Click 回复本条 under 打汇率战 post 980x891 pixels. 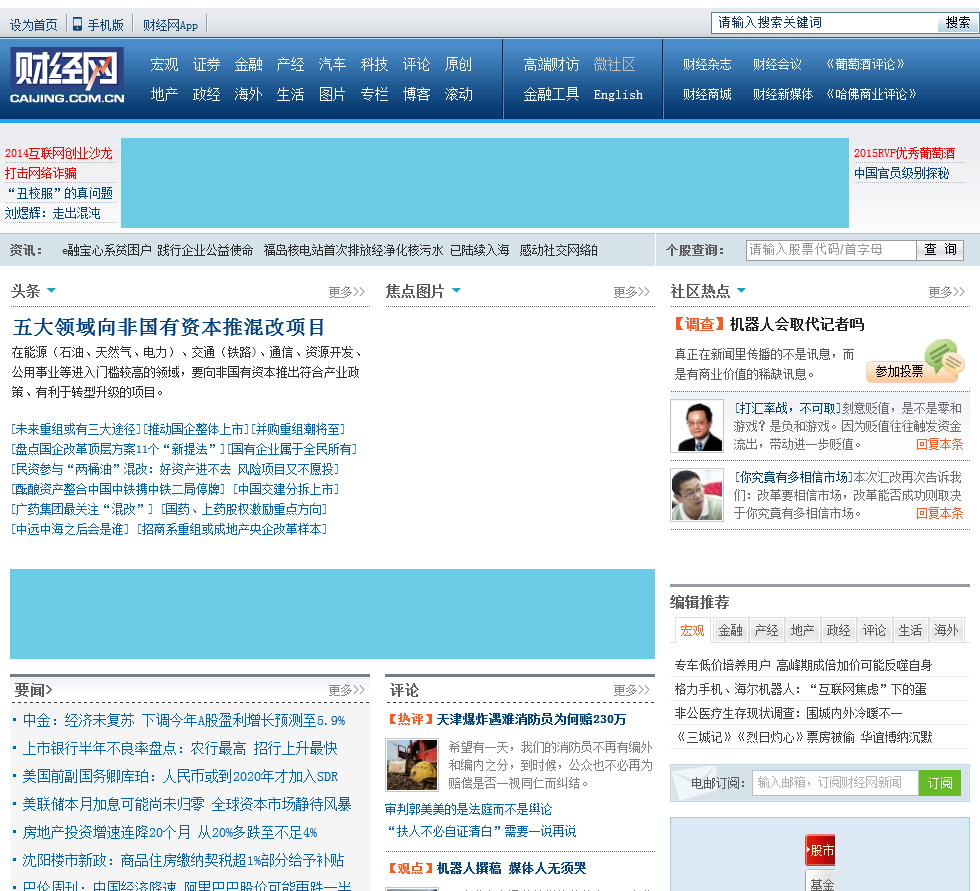[939, 444]
